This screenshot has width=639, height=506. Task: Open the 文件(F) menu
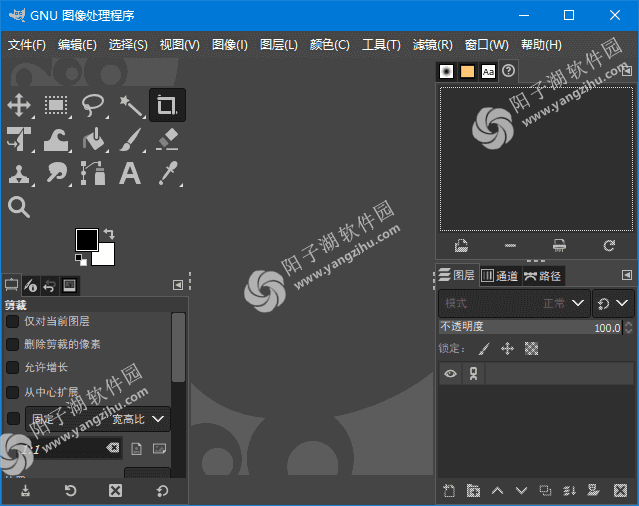click(26, 45)
